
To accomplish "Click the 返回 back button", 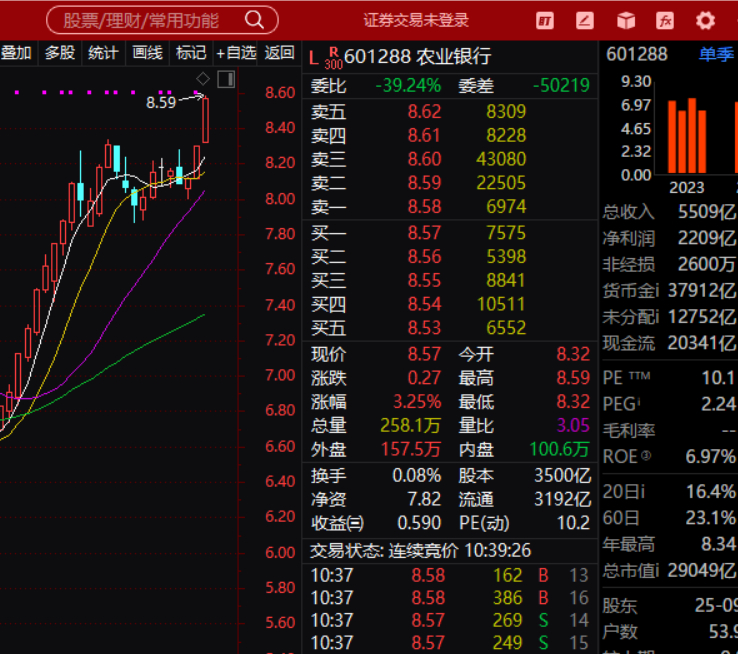I will (280, 53).
